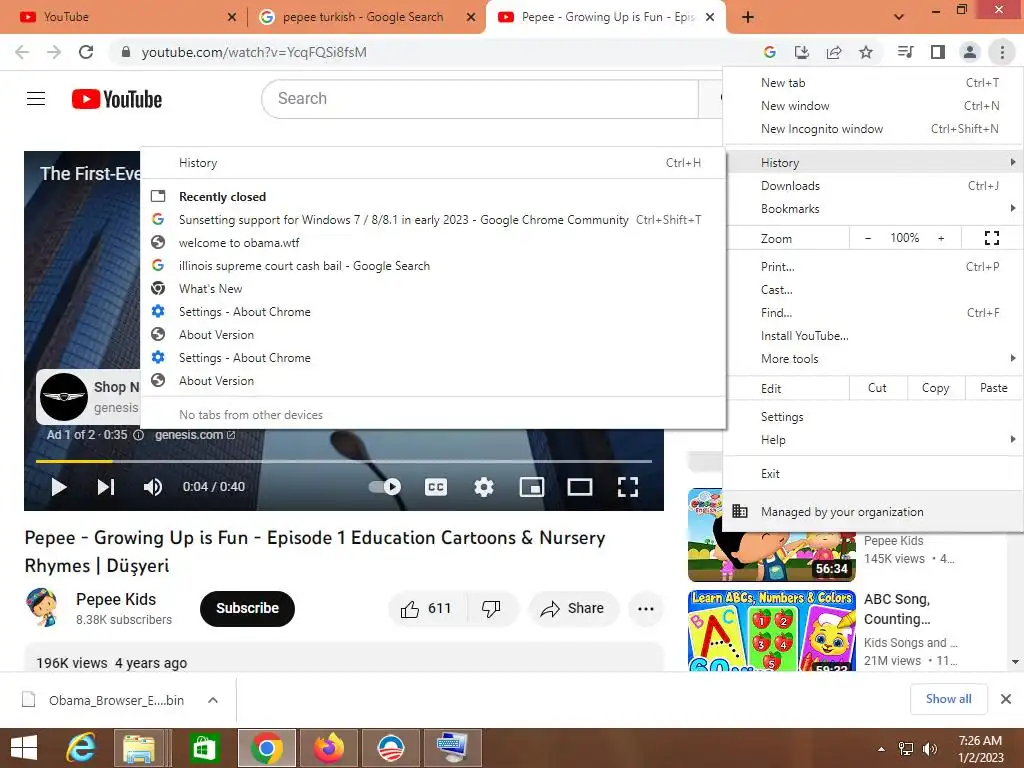Open more actions ellipsis below the video
Image resolution: width=1024 pixels, height=768 pixels.
point(646,609)
